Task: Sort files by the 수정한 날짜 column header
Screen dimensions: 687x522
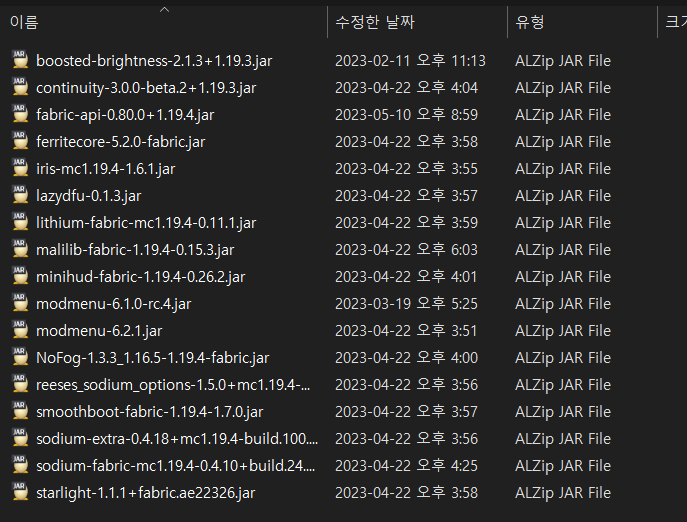Action: (375, 22)
